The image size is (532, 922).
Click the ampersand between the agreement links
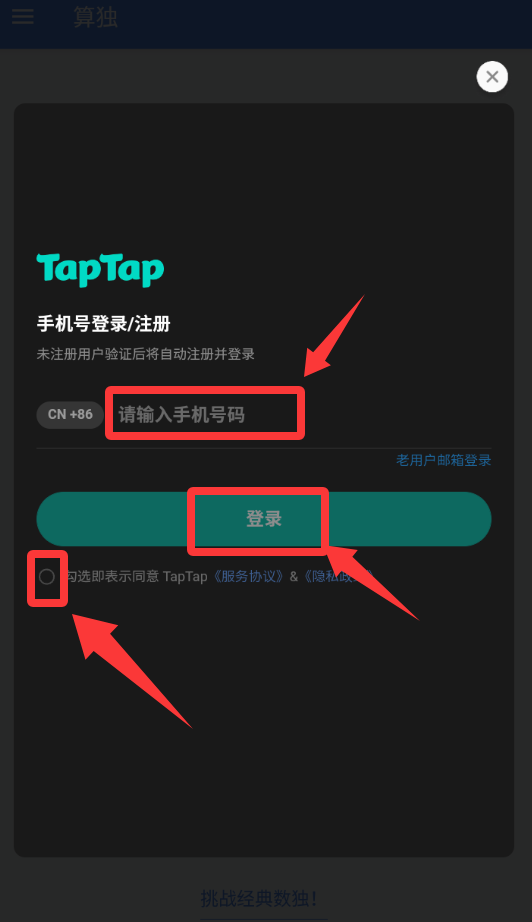tap(294, 577)
